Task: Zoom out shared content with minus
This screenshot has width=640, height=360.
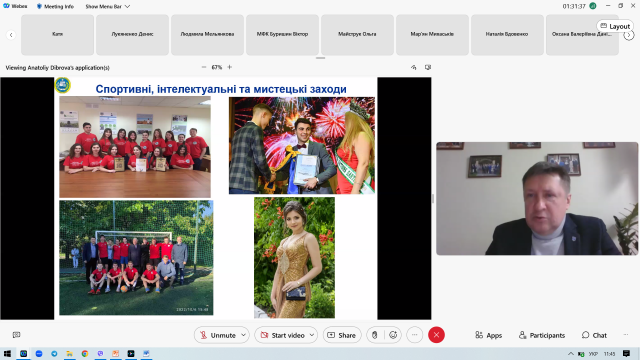Action: [204, 67]
